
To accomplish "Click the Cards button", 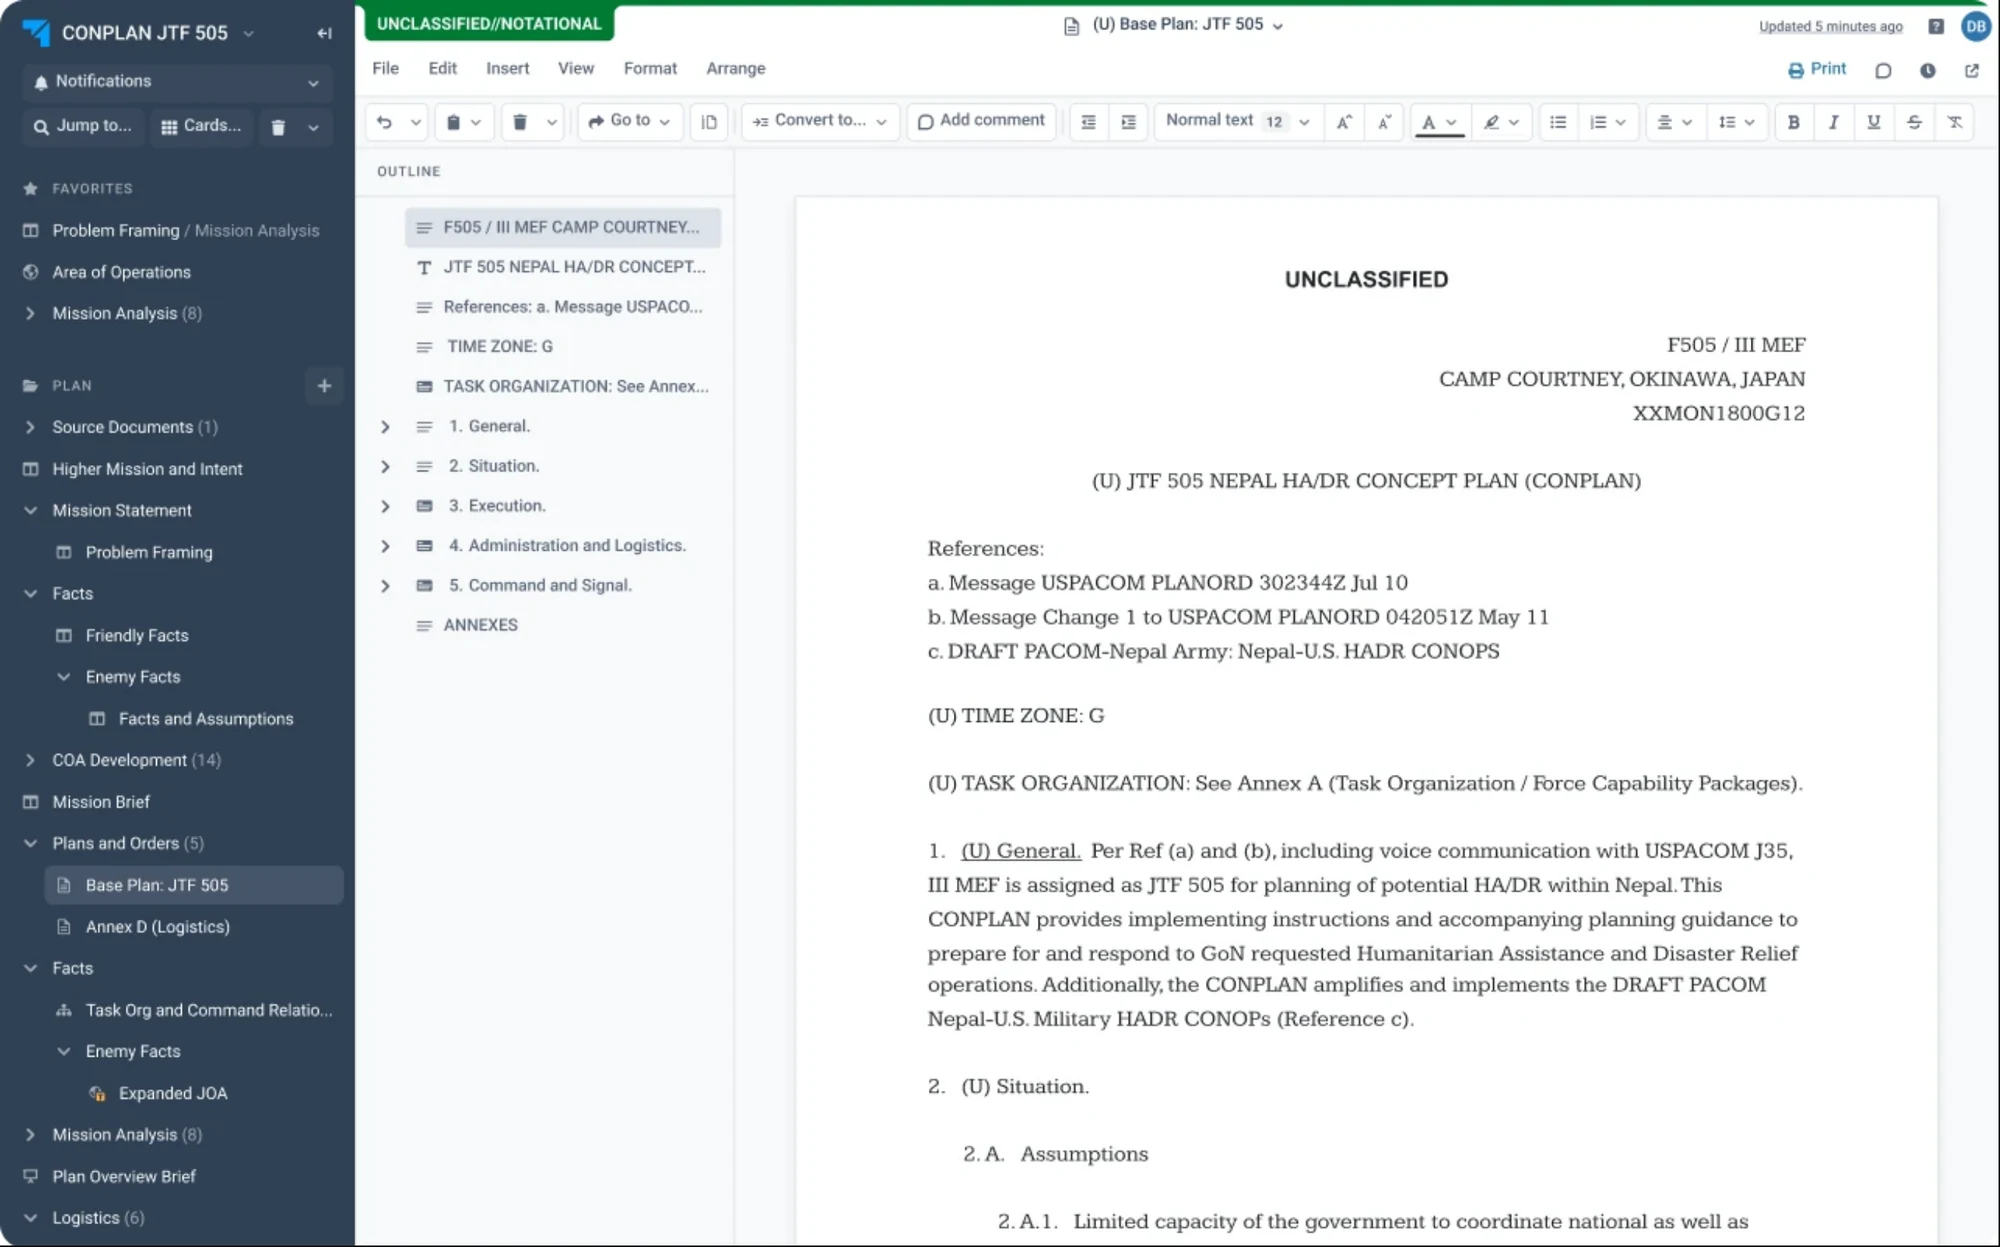I will (x=202, y=126).
